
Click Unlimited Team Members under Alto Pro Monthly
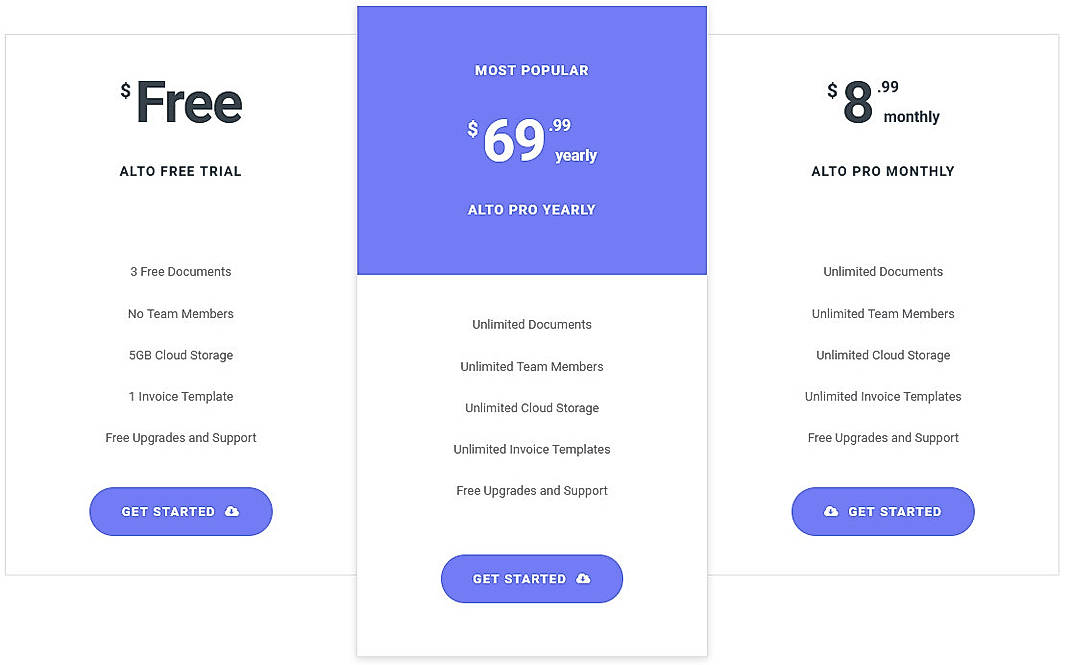point(883,313)
